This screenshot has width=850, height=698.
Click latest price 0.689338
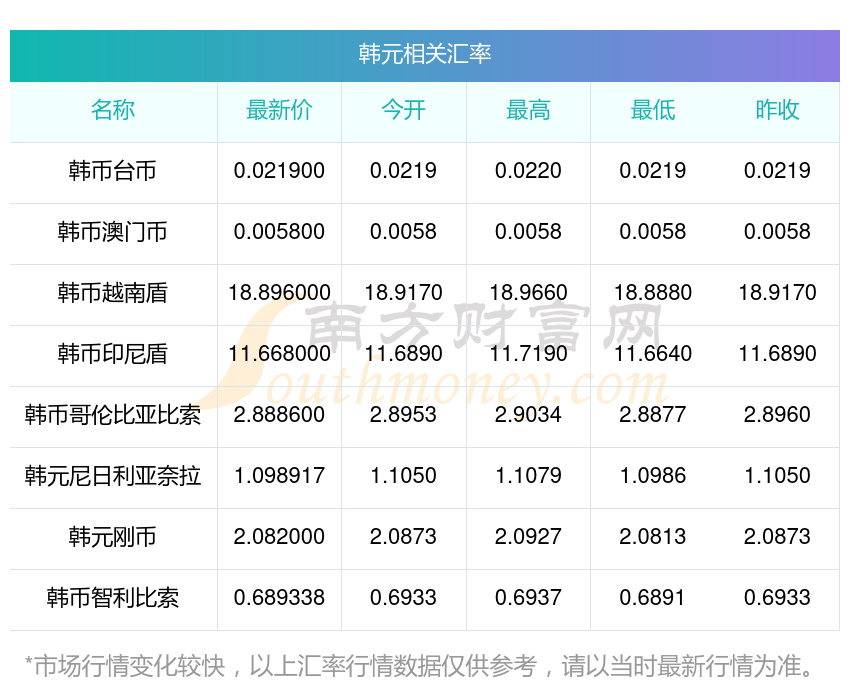point(279,598)
